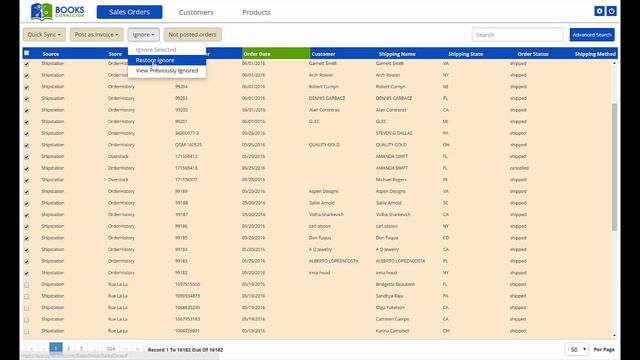
Task: Check the Bridgette Beaubien order row
Action: click(27, 285)
